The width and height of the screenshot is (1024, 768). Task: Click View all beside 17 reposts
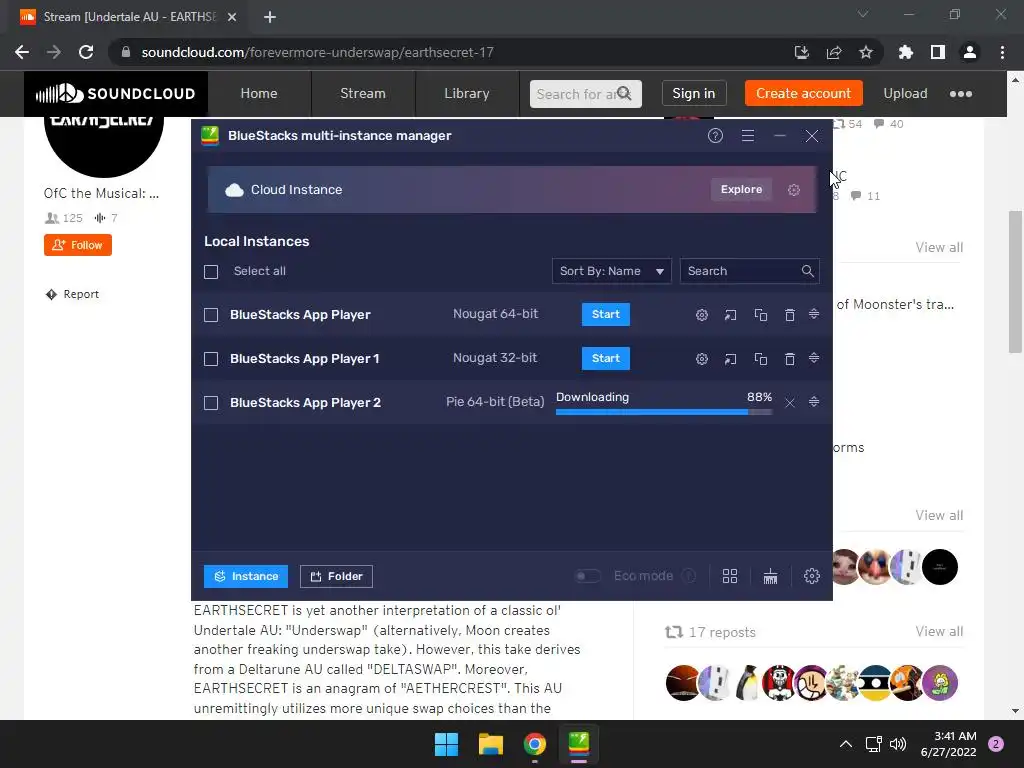939,631
